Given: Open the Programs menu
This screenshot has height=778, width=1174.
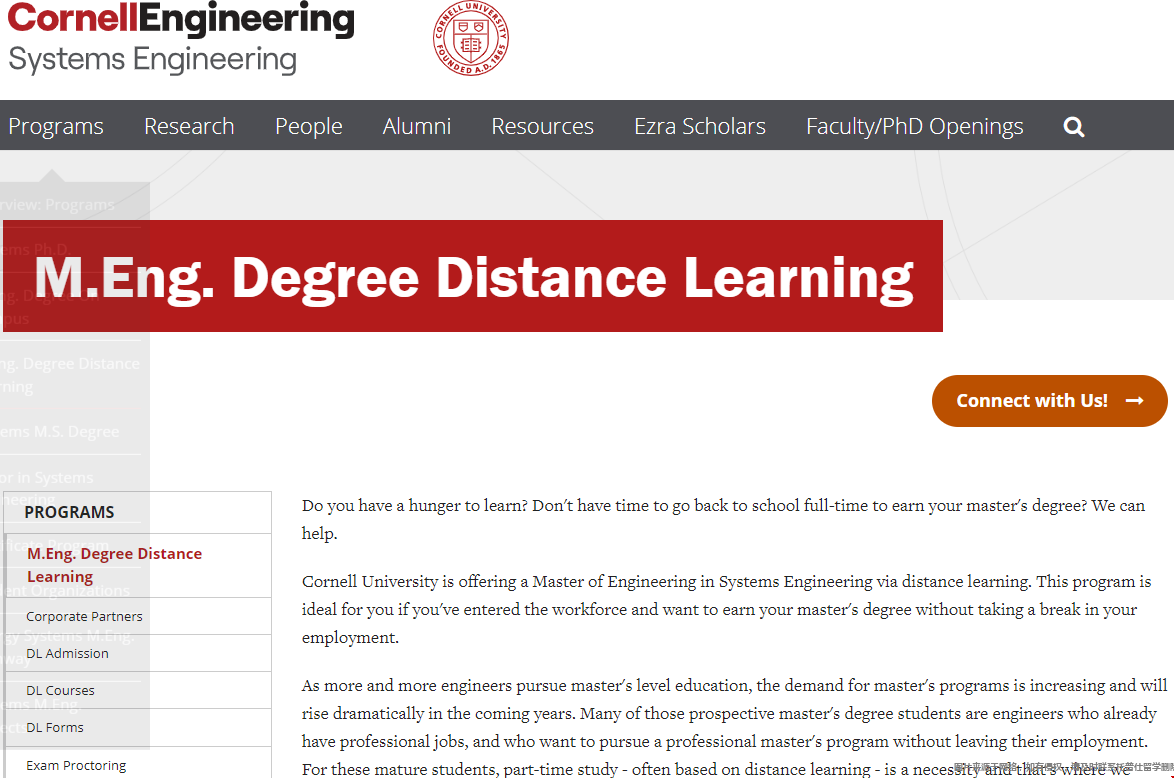Looking at the screenshot, I should point(56,126).
